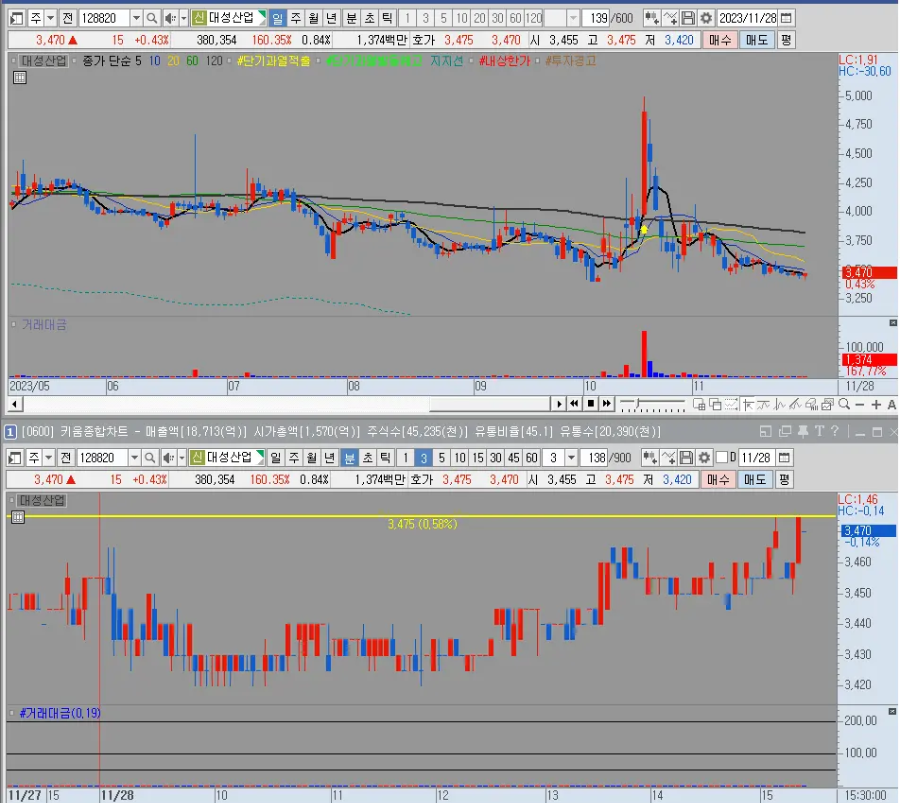900x803 pixels.
Task: Open 주 market dropdown in bottom chart
Action: point(49,458)
